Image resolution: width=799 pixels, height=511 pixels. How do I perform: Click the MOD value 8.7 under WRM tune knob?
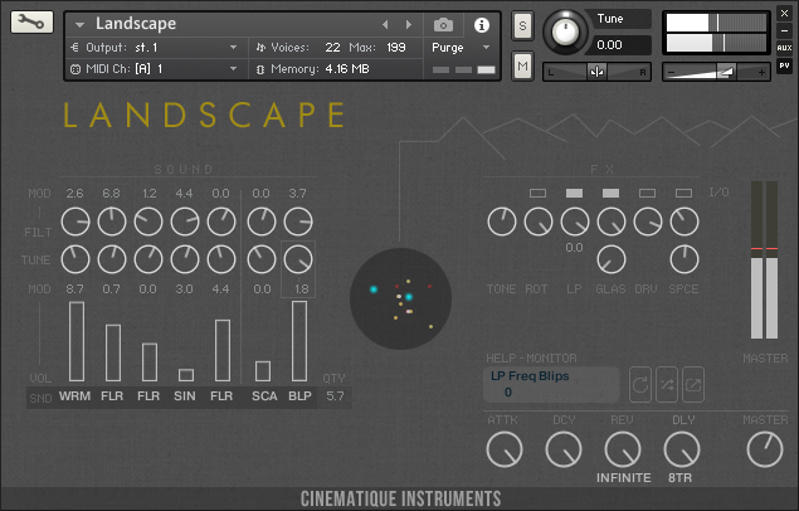pyautogui.click(x=75, y=289)
